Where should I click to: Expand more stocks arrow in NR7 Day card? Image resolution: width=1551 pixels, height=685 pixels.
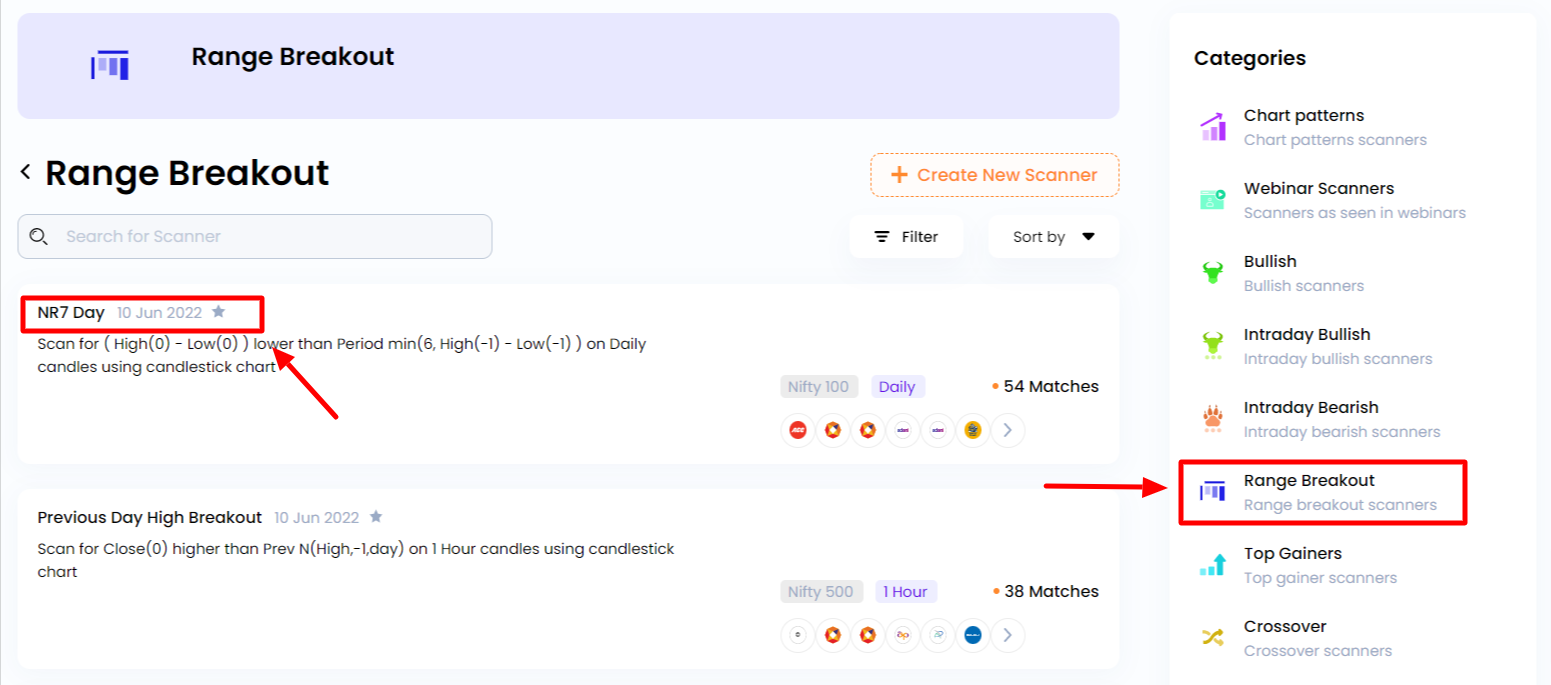[1007, 430]
